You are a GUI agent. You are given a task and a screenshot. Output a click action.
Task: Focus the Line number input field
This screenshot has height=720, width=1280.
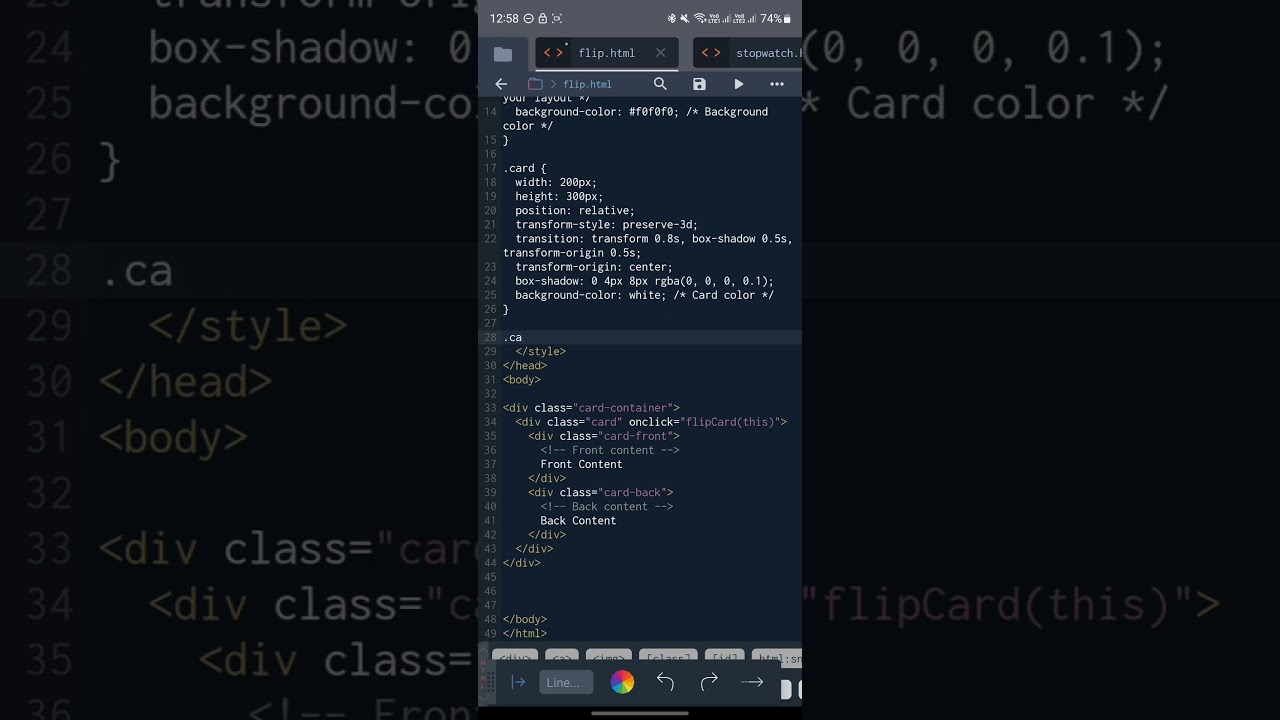pyautogui.click(x=566, y=682)
